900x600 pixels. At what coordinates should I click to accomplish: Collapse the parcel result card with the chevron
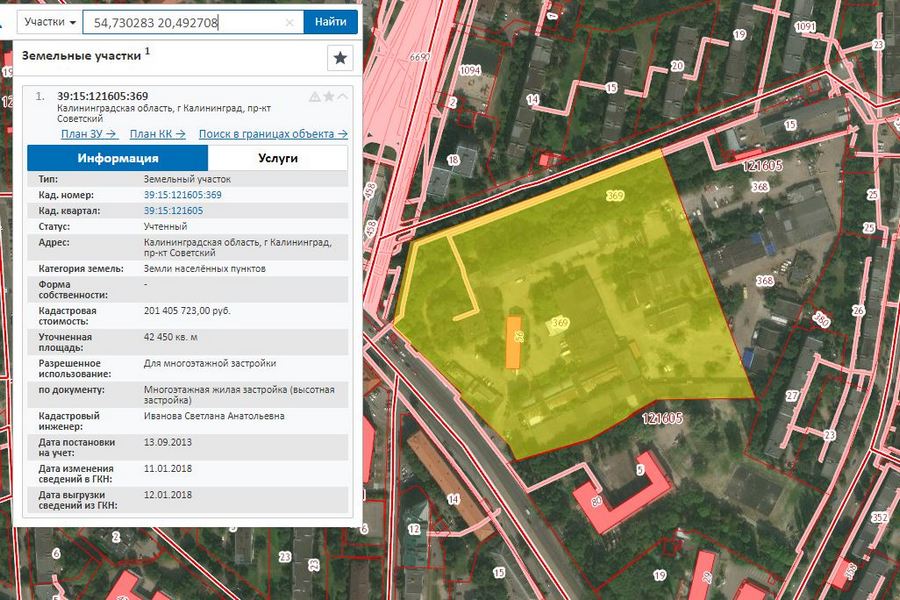343,97
